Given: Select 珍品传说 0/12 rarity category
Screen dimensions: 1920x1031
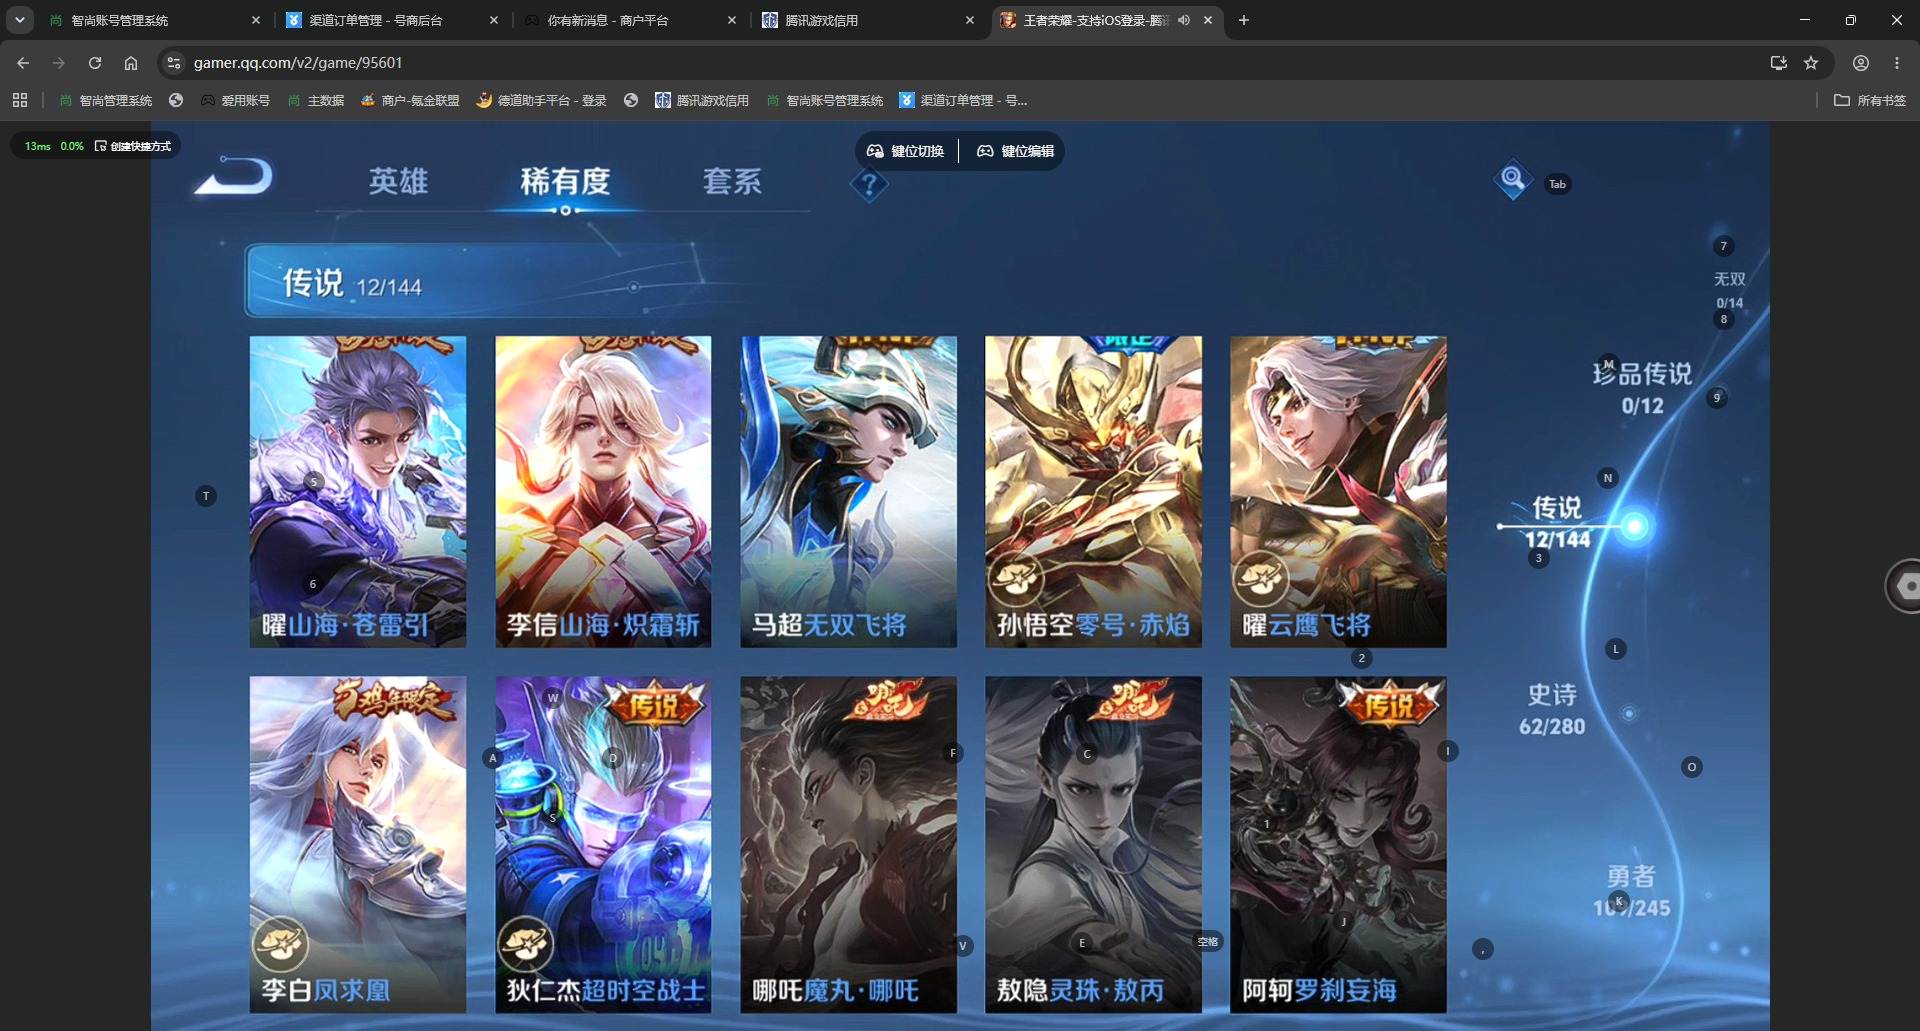Looking at the screenshot, I should [1642, 389].
